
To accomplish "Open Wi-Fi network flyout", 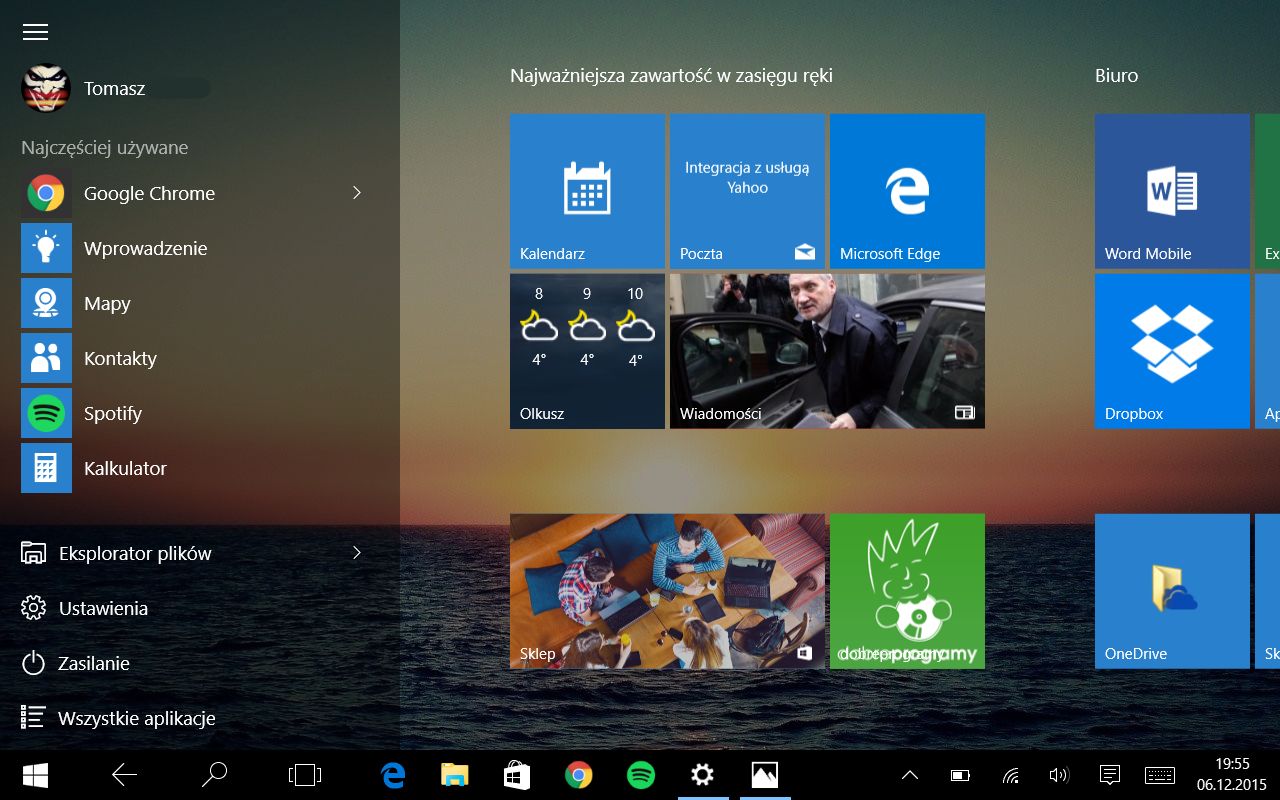I will click(x=1011, y=775).
